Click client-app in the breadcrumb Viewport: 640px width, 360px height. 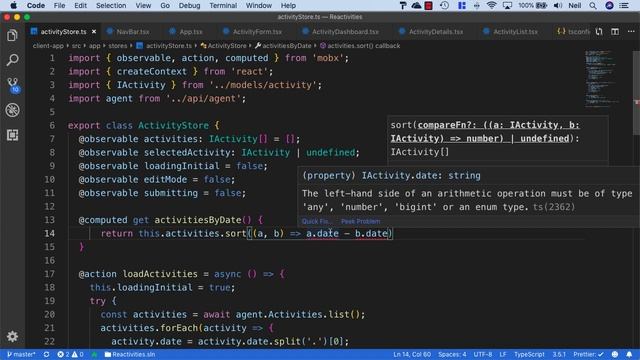tap(48, 46)
